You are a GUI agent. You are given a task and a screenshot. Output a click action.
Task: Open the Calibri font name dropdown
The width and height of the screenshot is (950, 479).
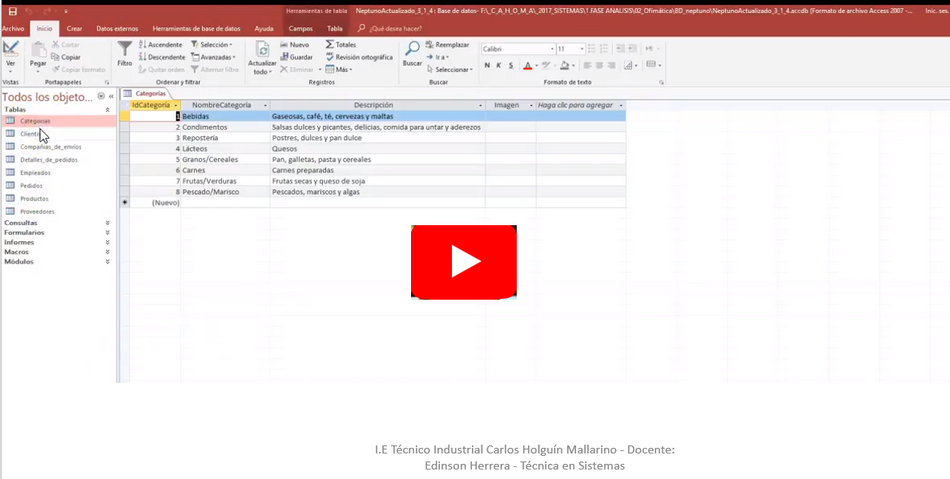[551, 49]
